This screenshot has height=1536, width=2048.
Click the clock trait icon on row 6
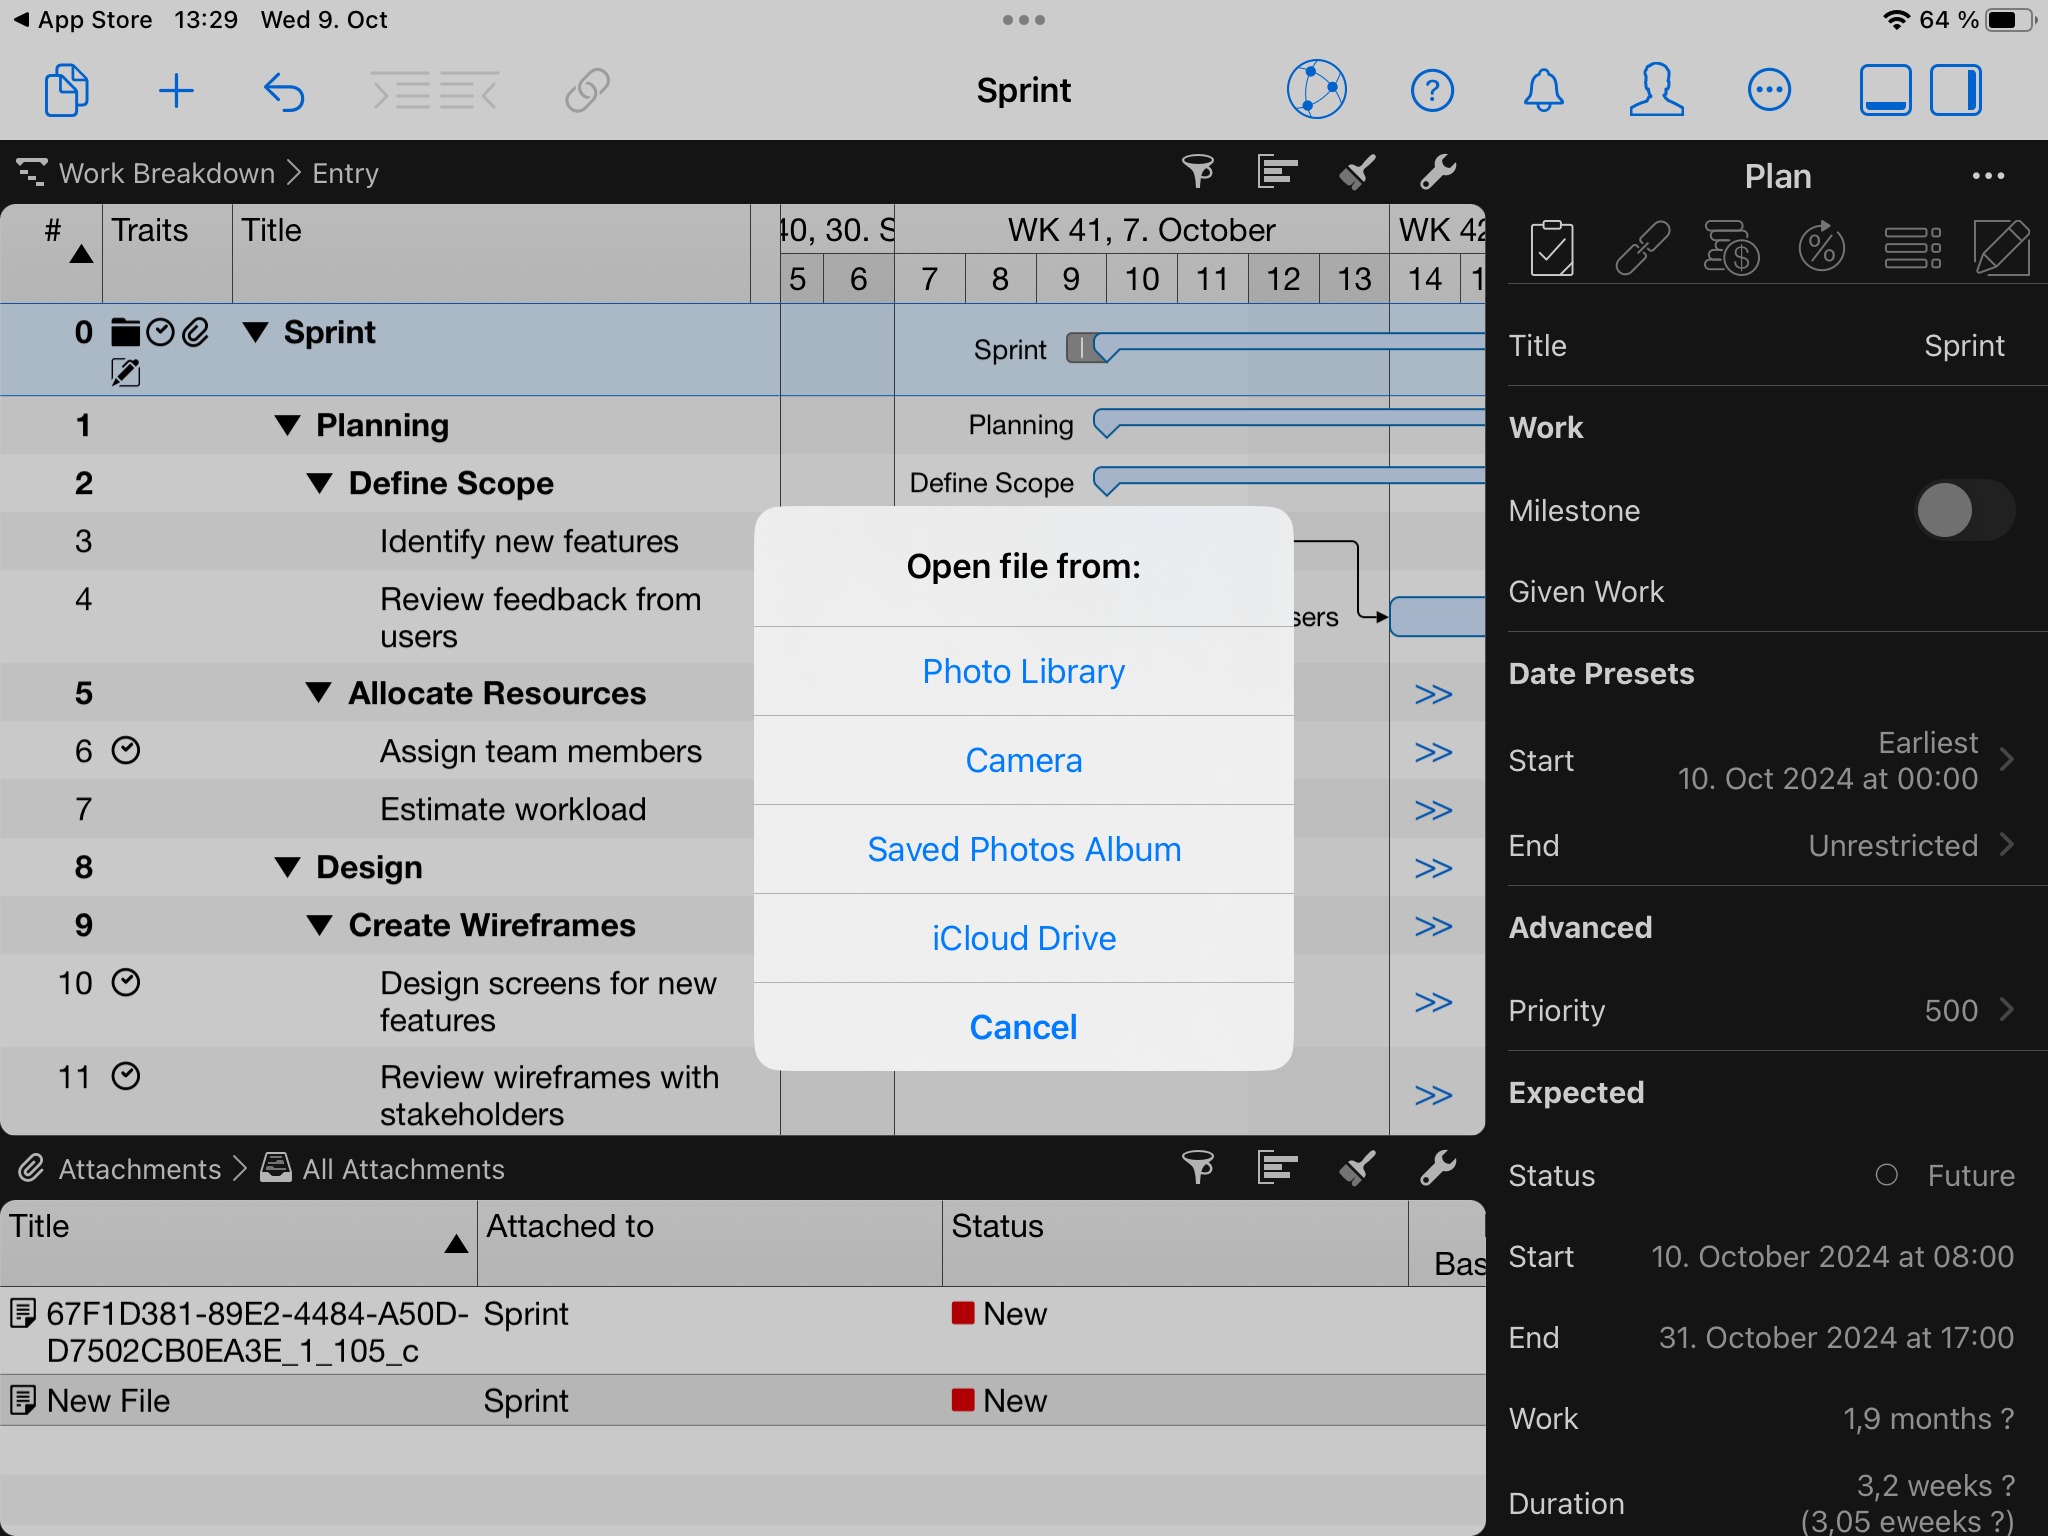pyautogui.click(x=126, y=750)
